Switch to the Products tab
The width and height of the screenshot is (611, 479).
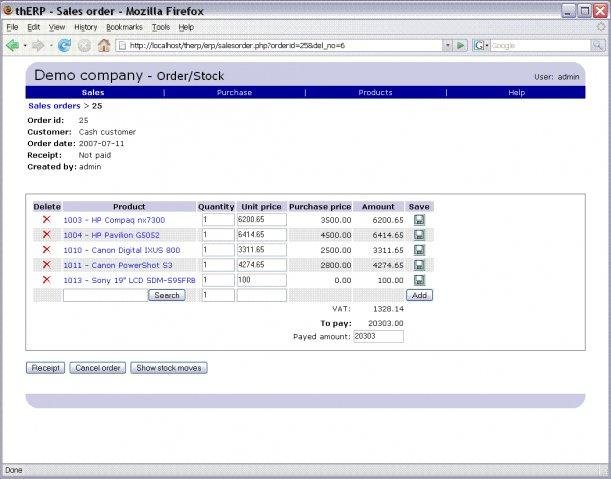coord(375,92)
